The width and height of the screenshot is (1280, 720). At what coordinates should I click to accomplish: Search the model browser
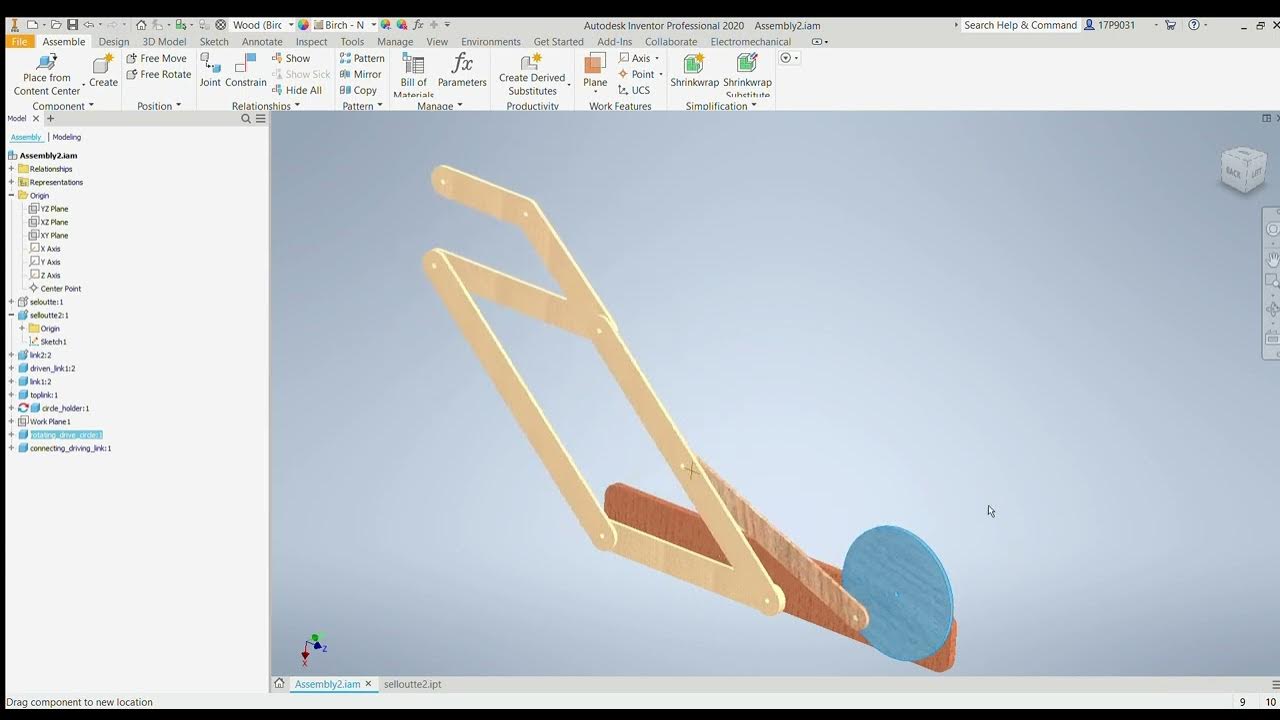click(246, 119)
